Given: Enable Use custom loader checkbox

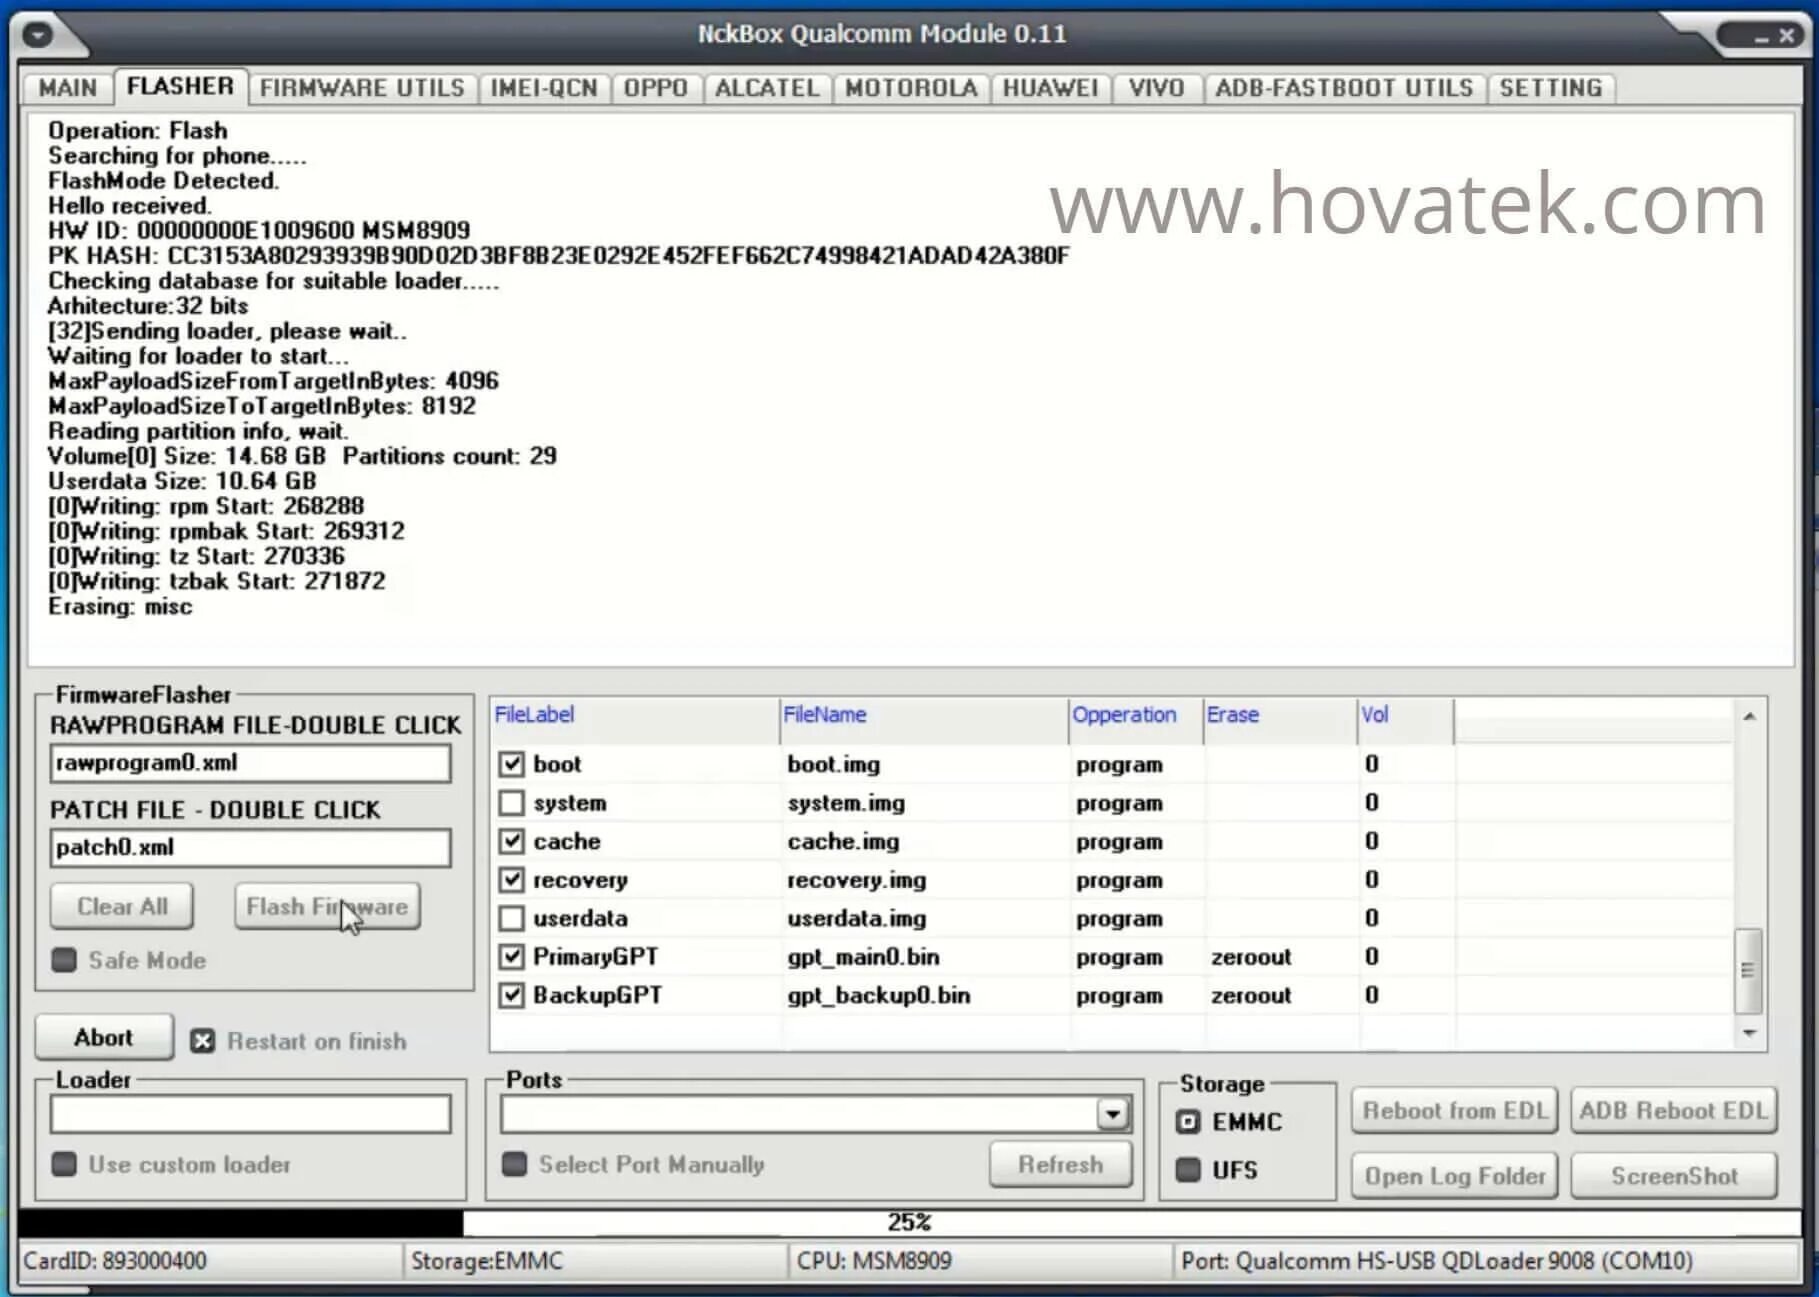Looking at the screenshot, I should coord(64,1164).
